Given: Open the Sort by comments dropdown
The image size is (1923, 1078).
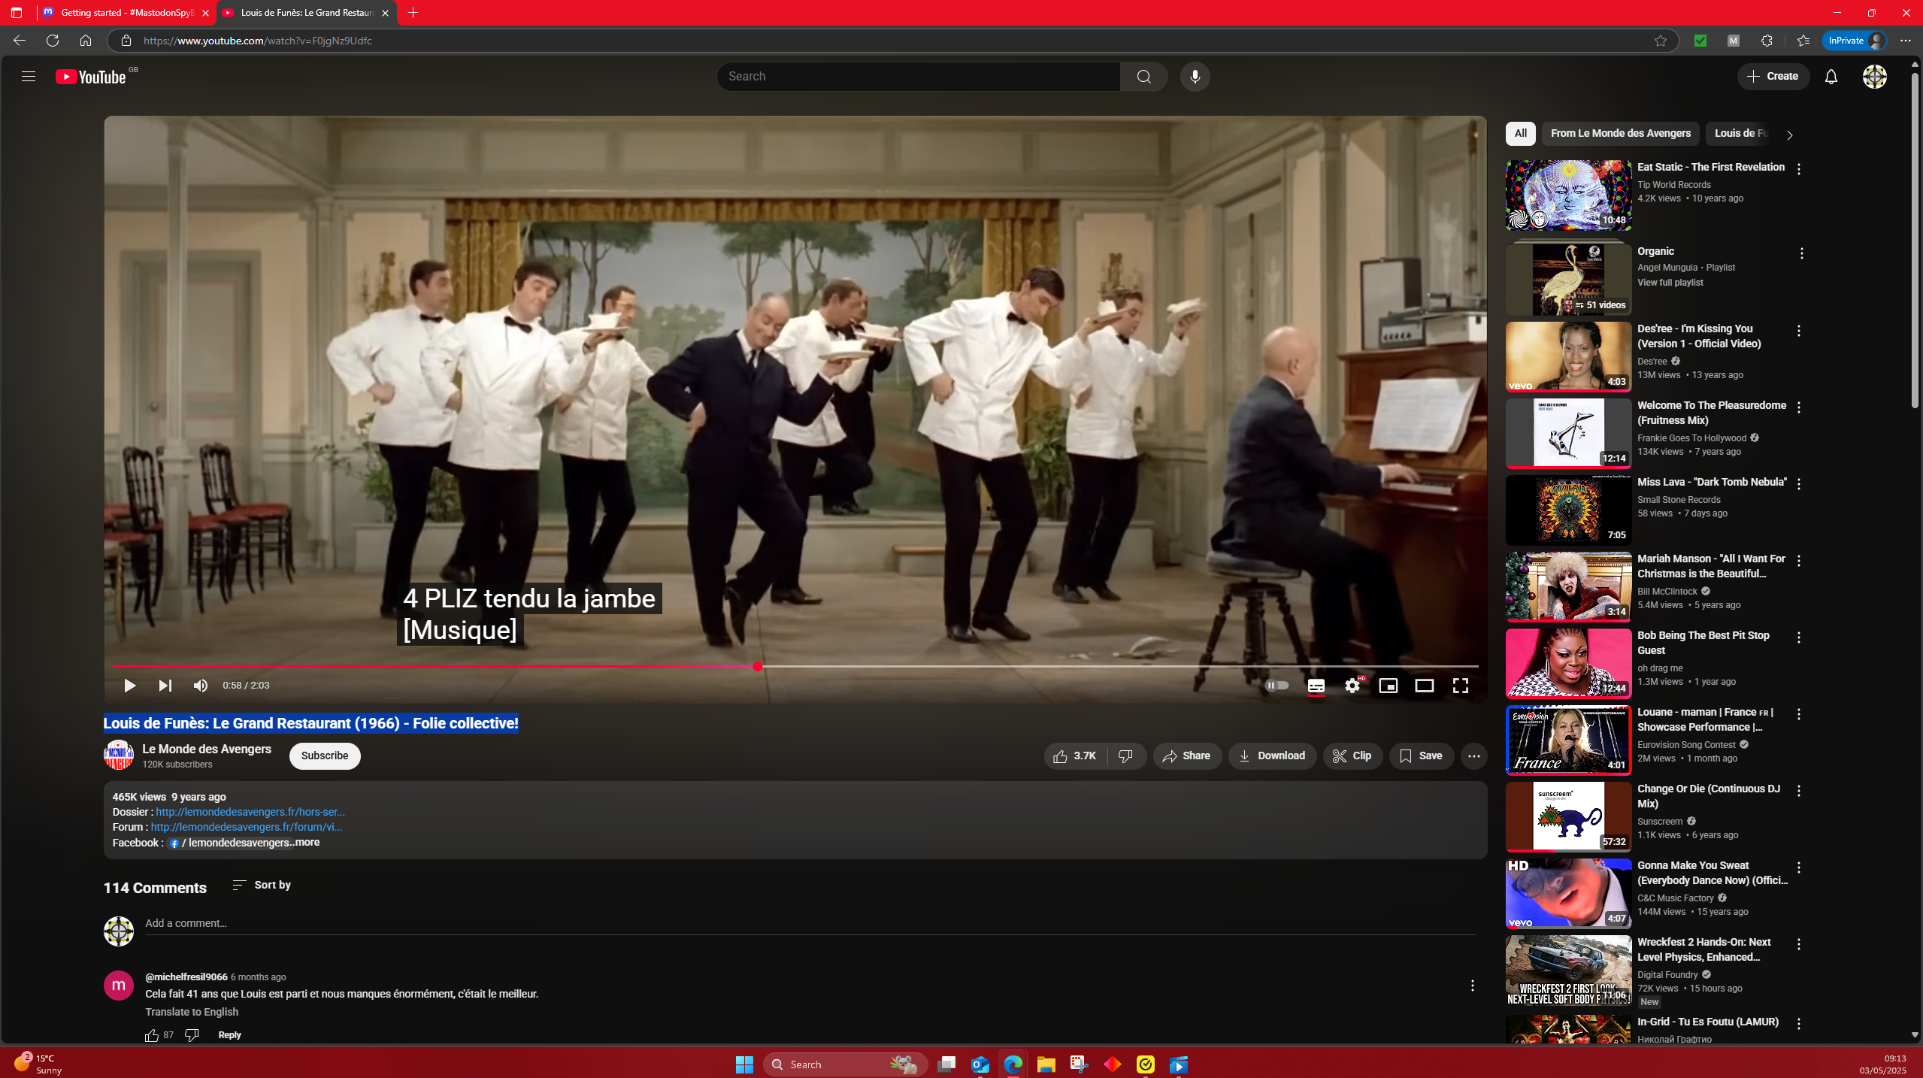Looking at the screenshot, I should [x=262, y=885].
